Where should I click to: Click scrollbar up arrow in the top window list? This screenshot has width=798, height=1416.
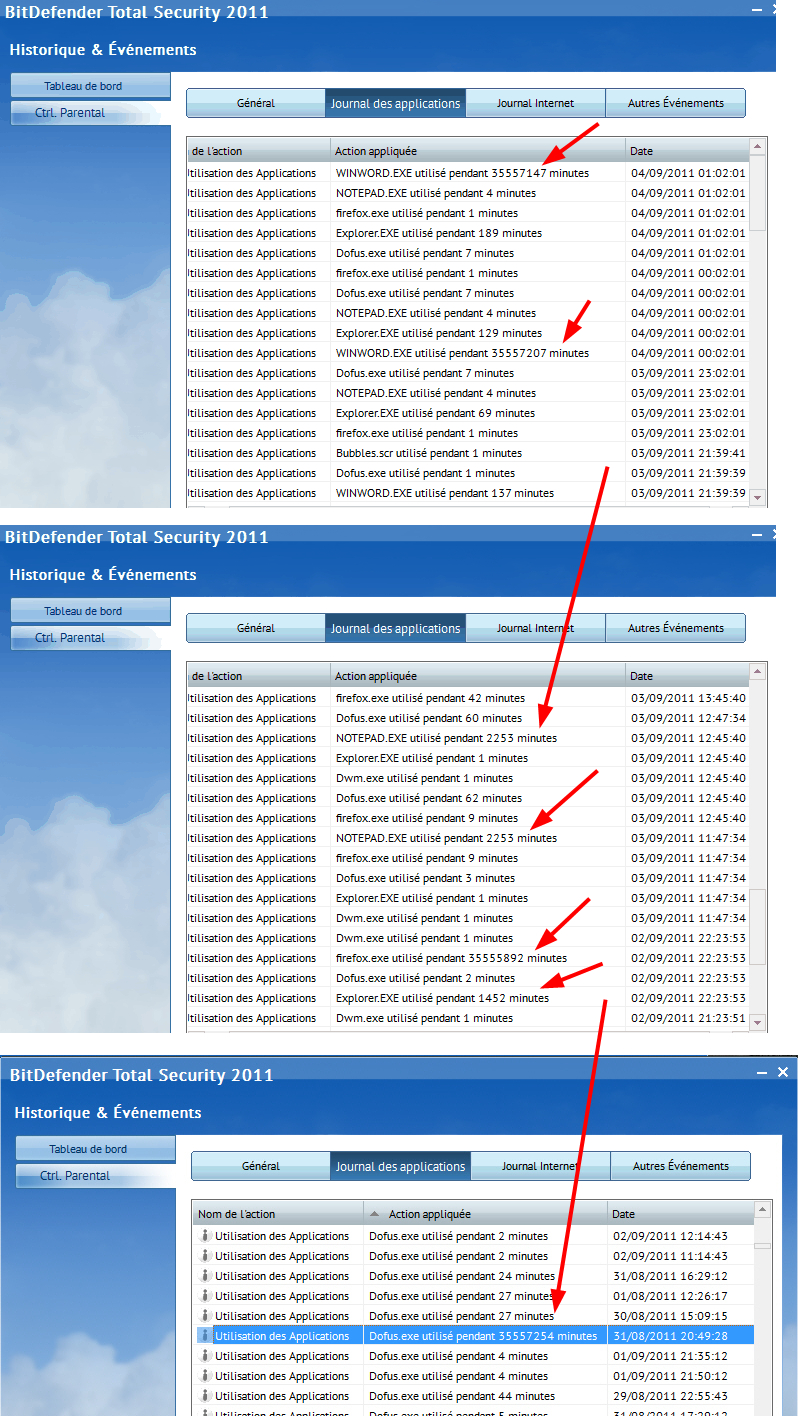(x=757, y=147)
